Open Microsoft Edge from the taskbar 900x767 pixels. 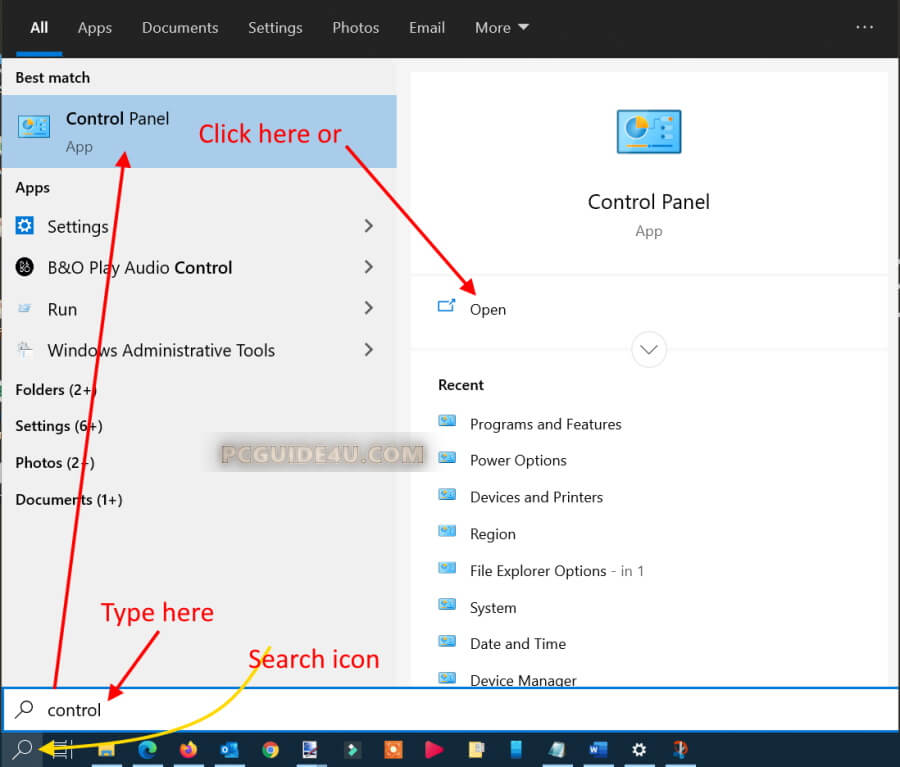coord(147,749)
